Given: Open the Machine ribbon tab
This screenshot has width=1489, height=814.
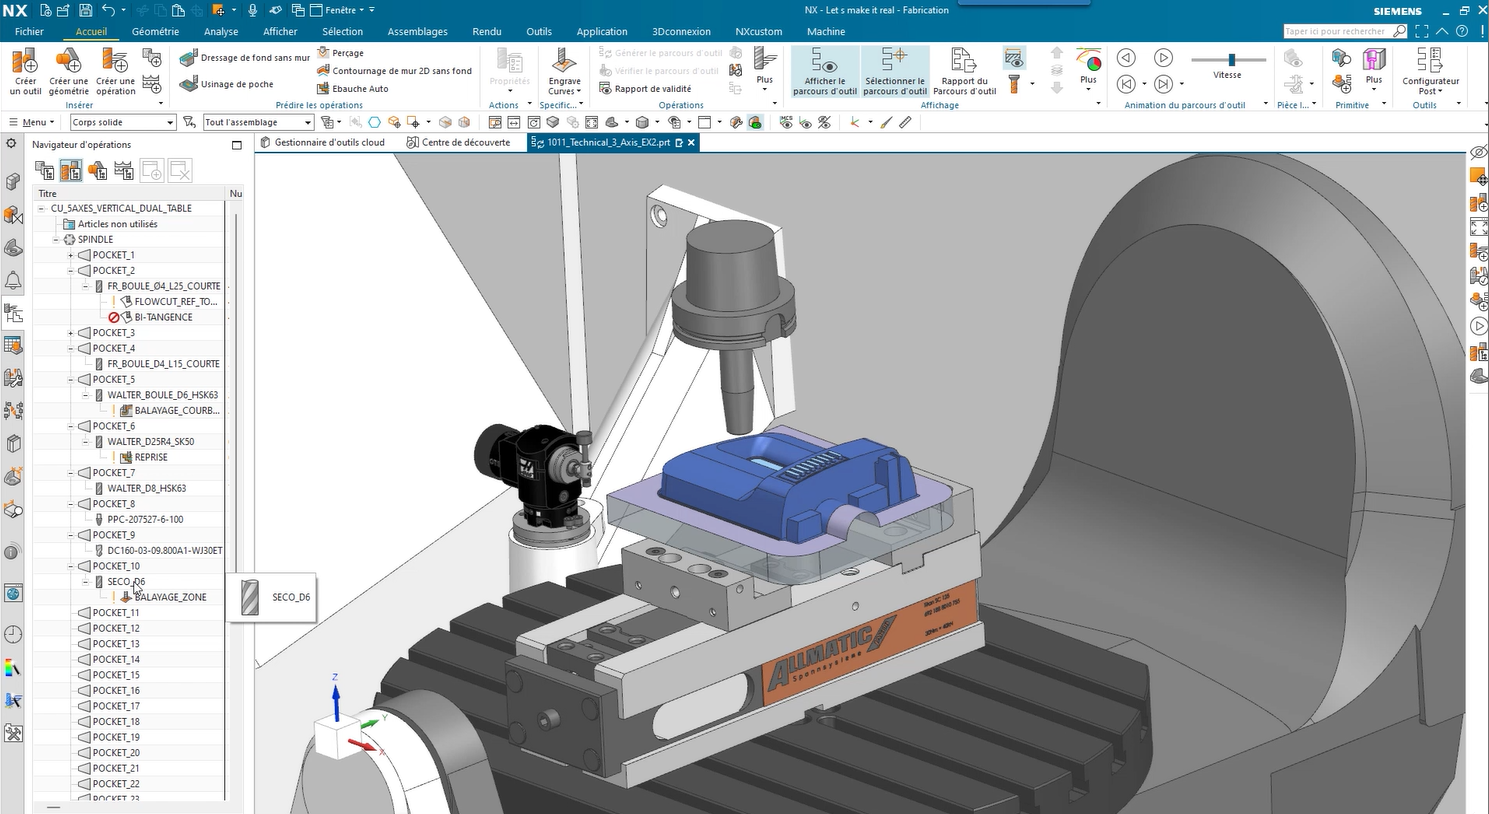Looking at the screenshot, I should (x=826, y=31).
